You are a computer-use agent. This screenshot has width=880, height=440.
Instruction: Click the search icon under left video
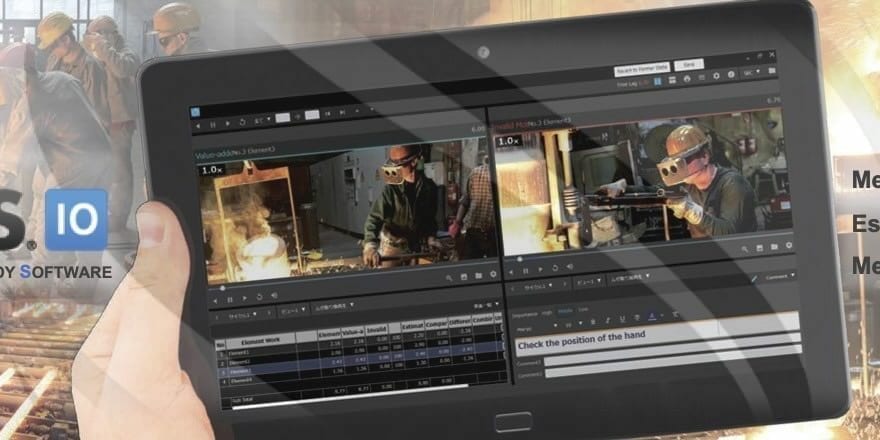click(450, 276)
